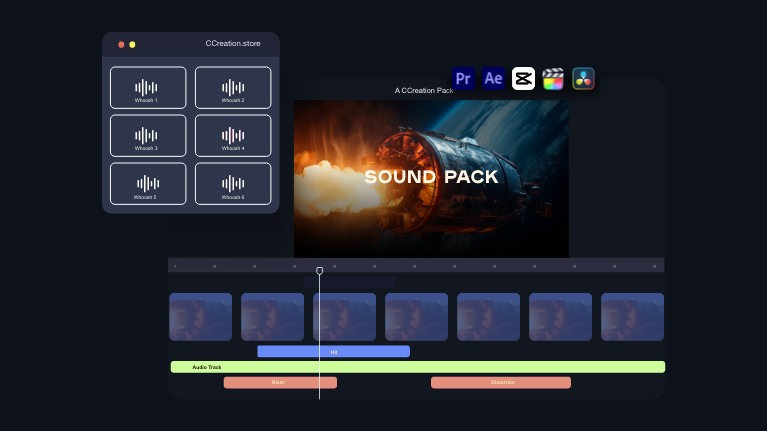The image size is (767, 431).
Task: Click the first video clip thumbnail
Action: (201, 317)
